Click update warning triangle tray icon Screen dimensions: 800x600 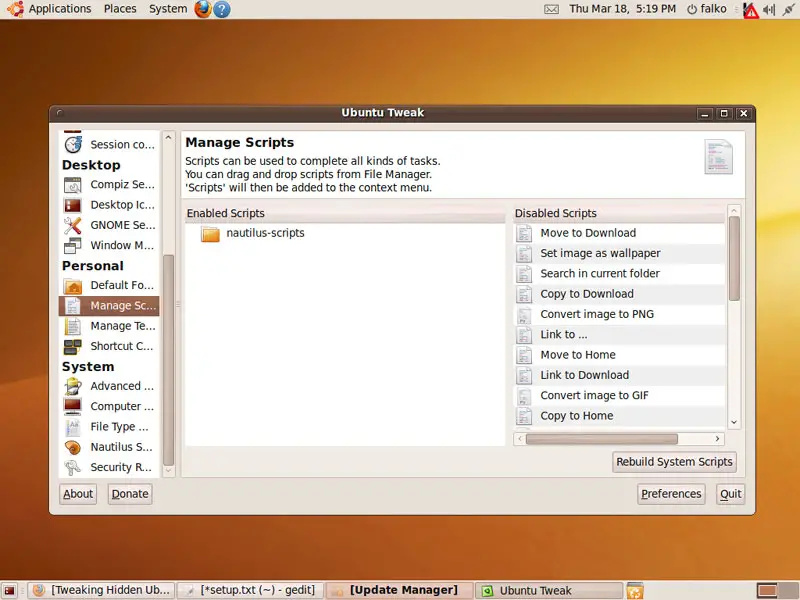click(751, 10)
